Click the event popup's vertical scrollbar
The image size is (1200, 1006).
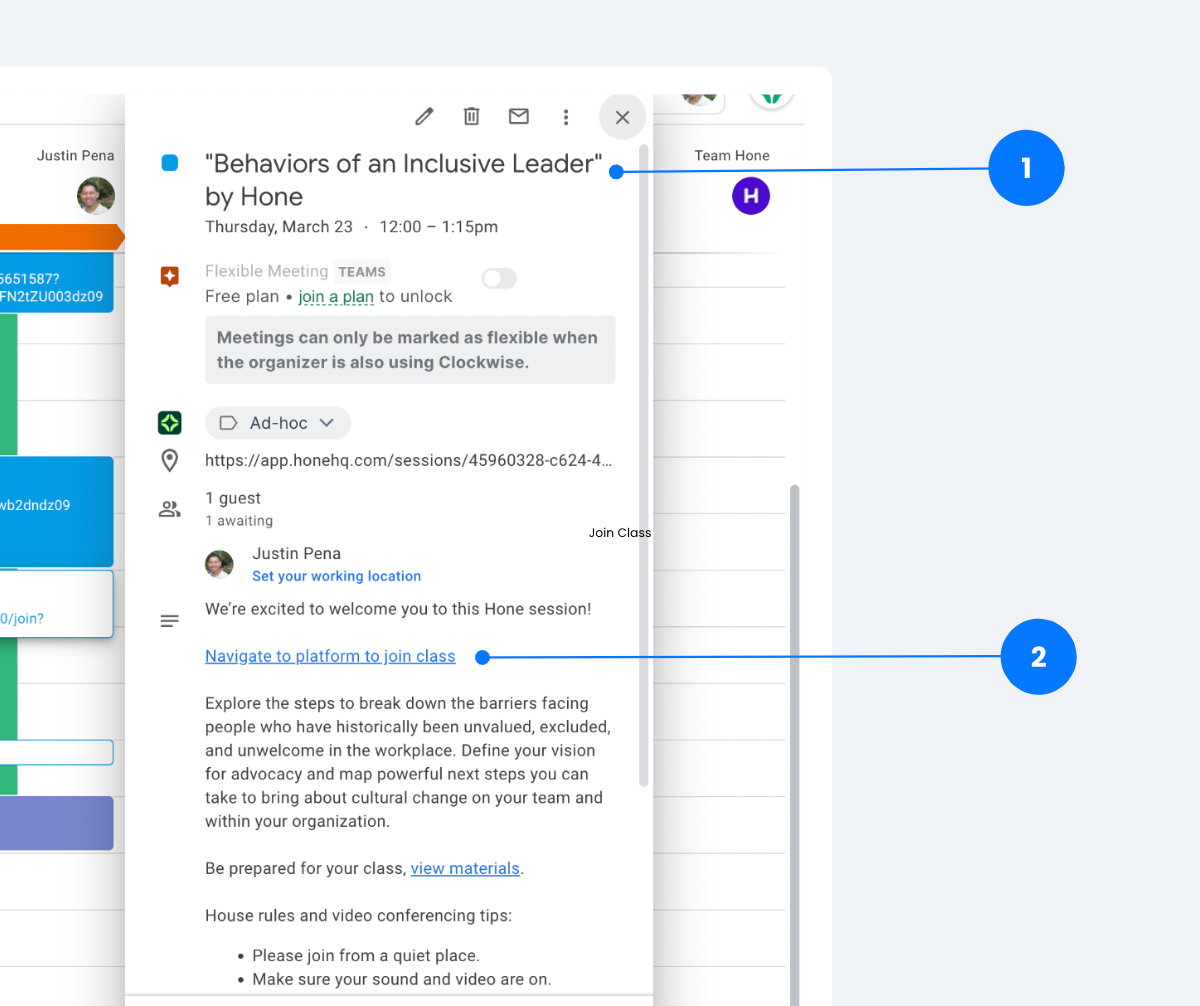644,465
